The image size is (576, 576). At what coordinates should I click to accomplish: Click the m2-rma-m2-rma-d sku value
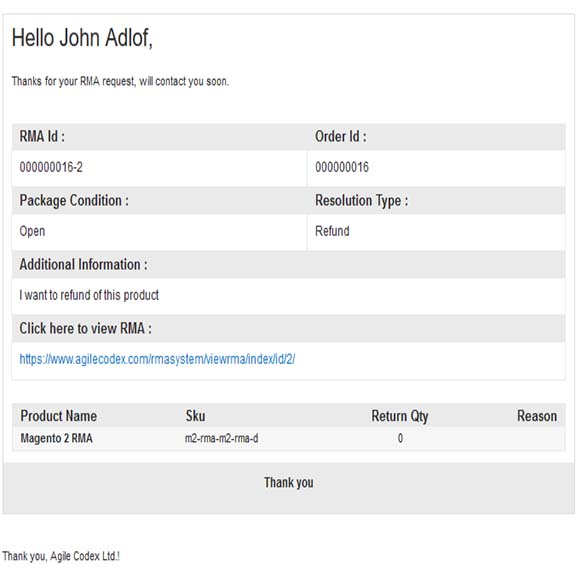pyautogui.click(x=222, y=438)
